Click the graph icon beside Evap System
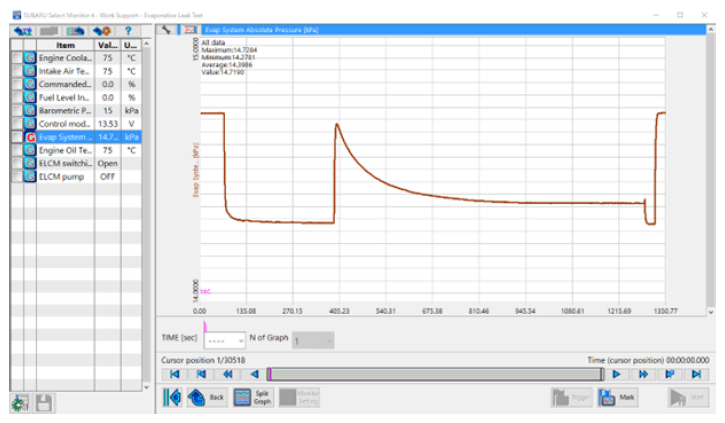The height and width of the screenshot is (423, 725). (x=29, y=136)
